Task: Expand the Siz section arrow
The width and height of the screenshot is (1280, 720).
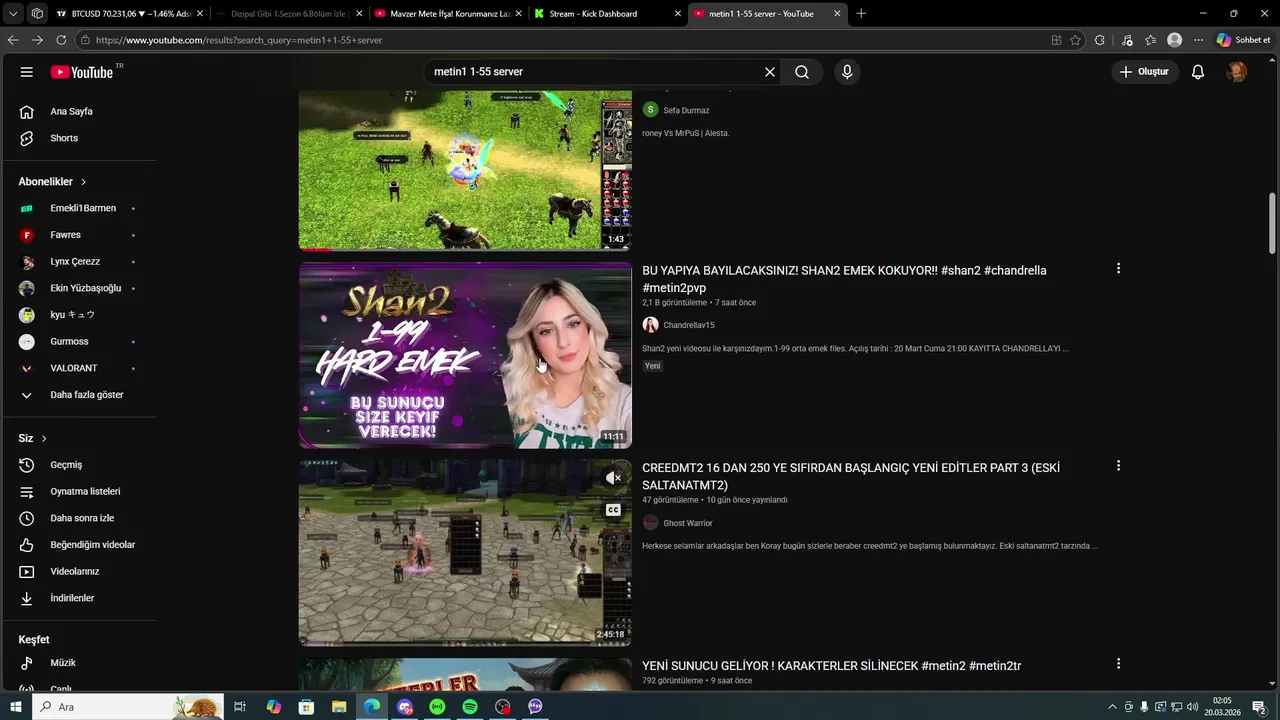Action: coord(44,439)
